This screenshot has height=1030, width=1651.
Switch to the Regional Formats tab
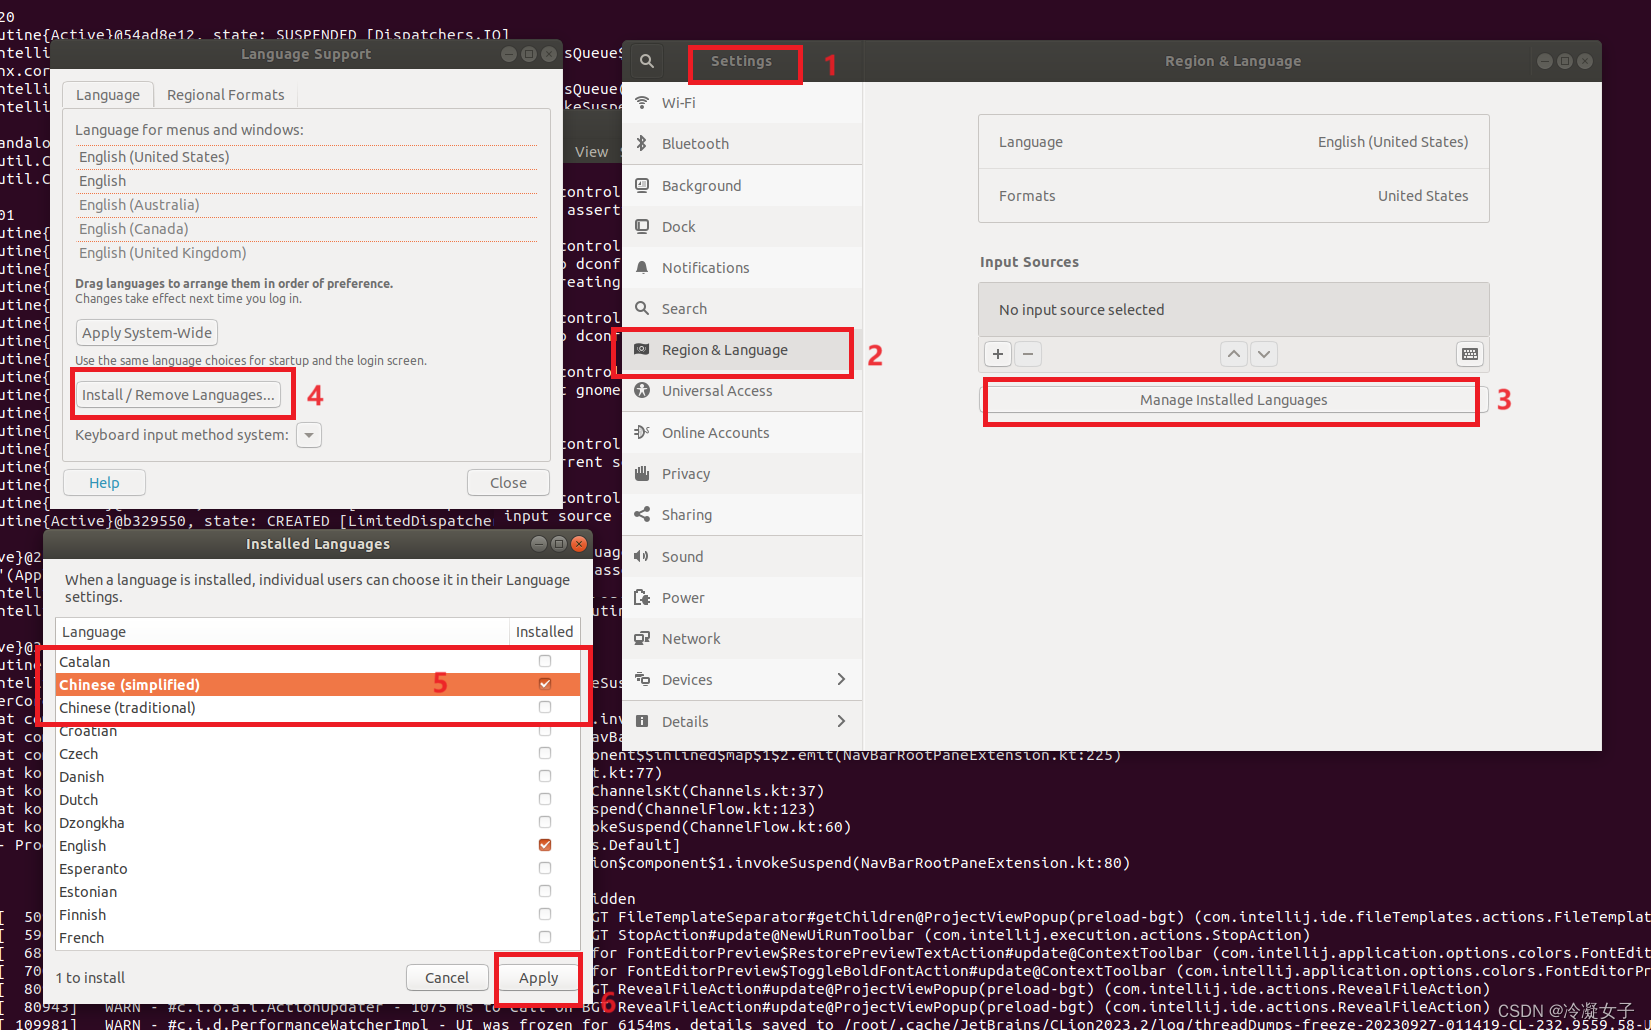point(226,94)
